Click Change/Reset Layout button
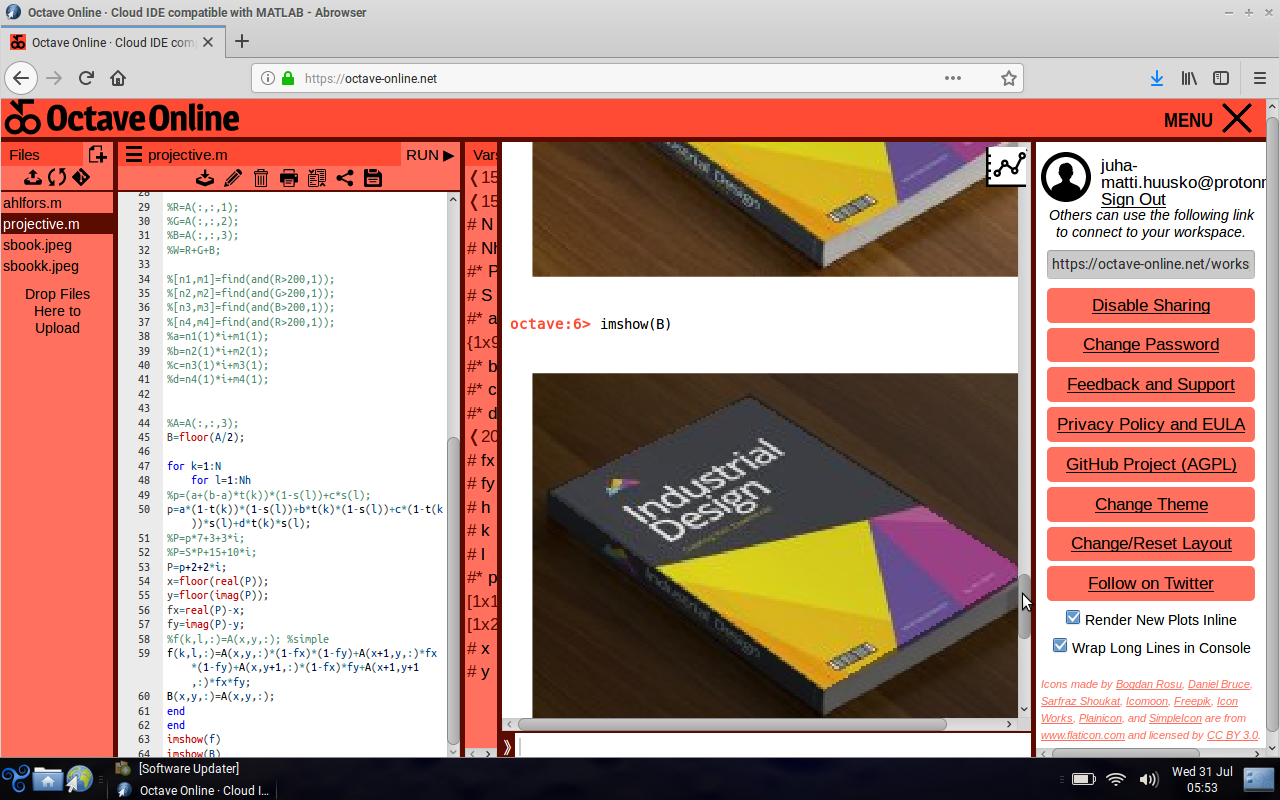The image size is (1280, 800). tap(1151, 543)
